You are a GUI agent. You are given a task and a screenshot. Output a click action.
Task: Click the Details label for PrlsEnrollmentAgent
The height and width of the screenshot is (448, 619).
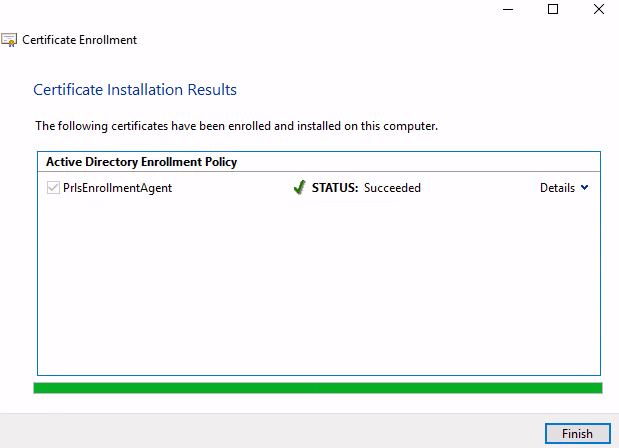tap(557, 188)
